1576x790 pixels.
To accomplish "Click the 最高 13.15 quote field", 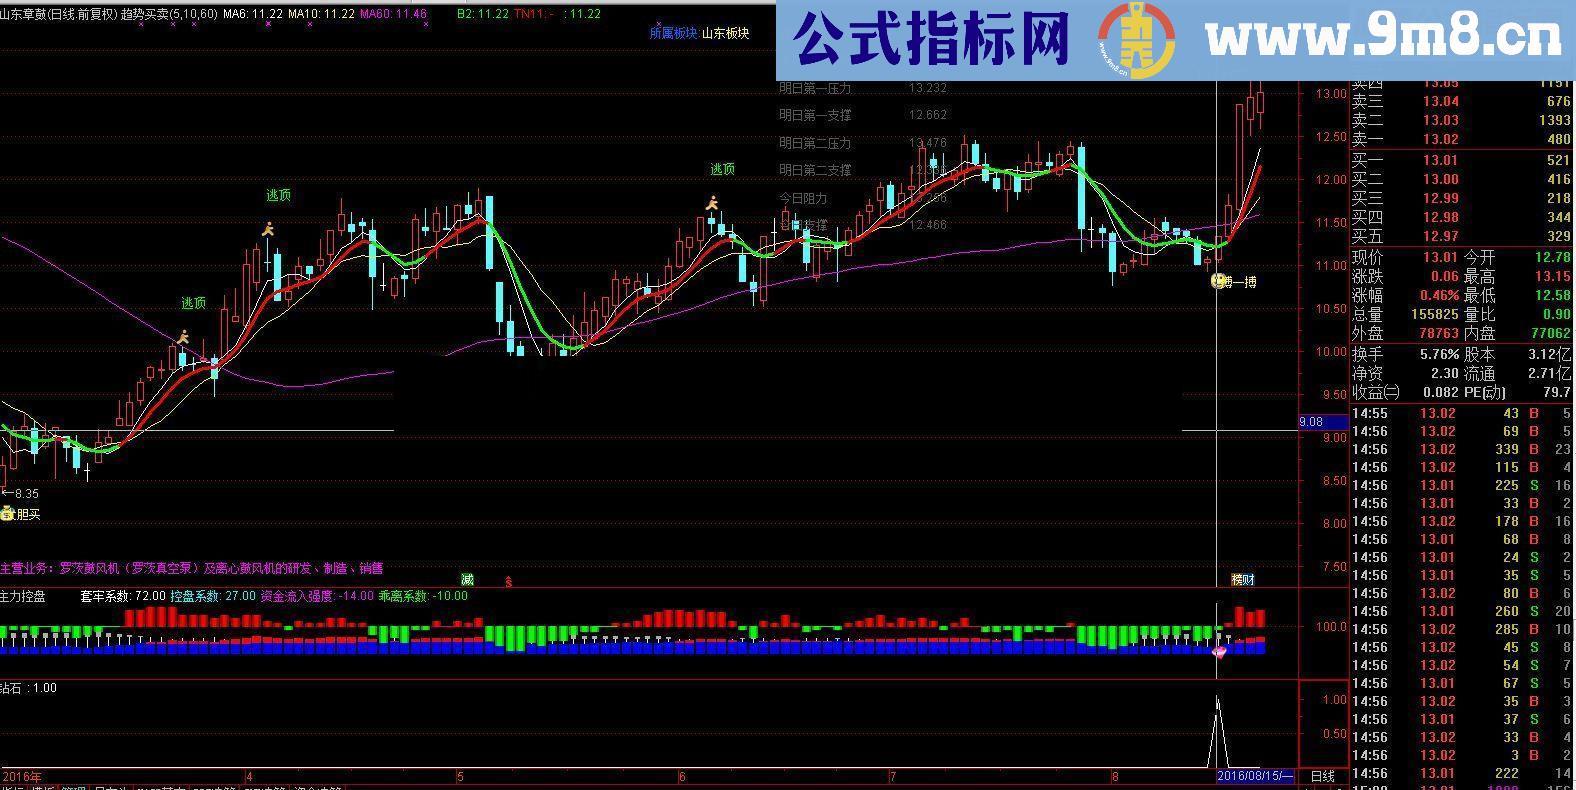I will pyautogui.click(x=1518, y=277).
